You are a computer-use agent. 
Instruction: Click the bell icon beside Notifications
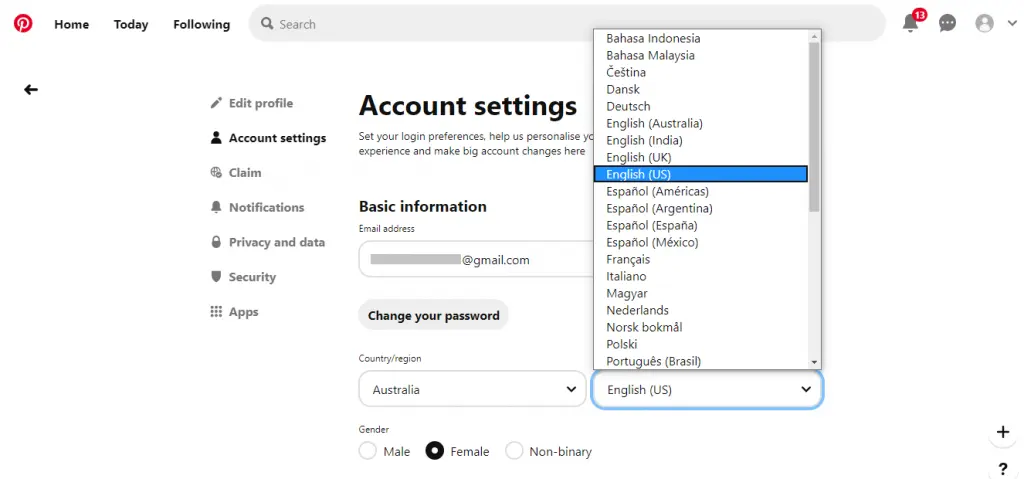(216, 207)
